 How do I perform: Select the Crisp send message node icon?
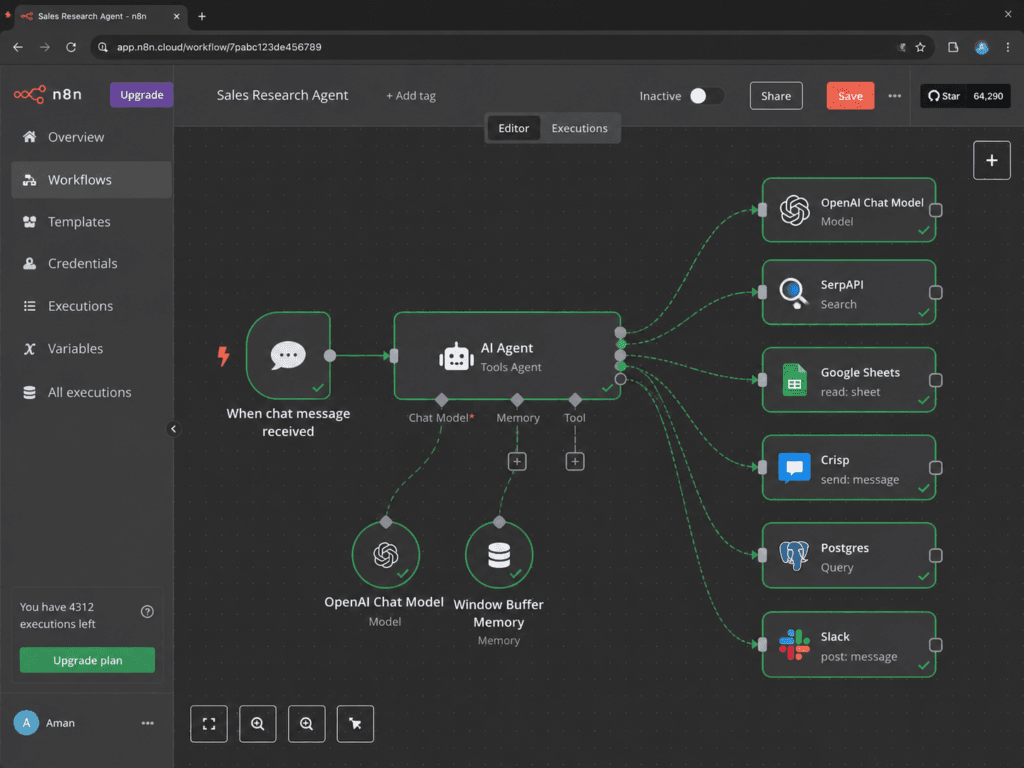click(x=794, y=468)
